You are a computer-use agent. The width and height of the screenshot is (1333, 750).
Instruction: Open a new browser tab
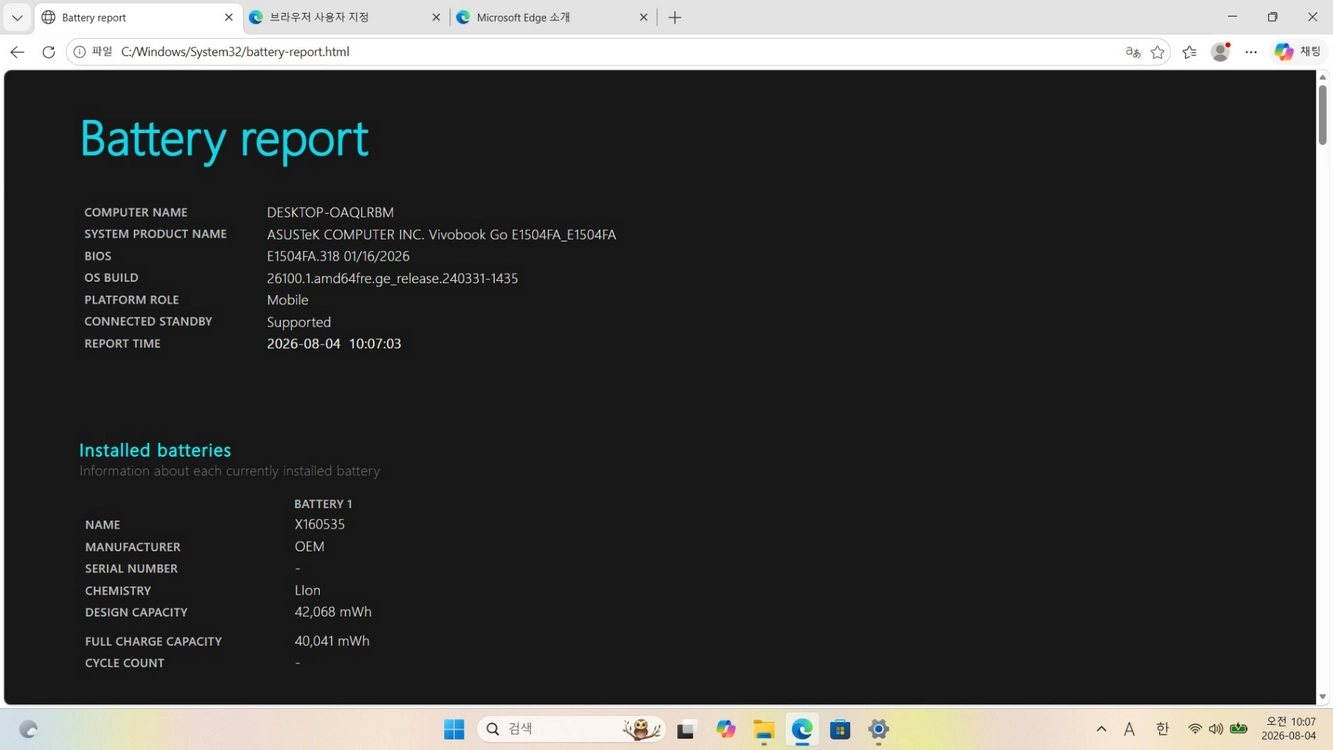coord(675,17)
